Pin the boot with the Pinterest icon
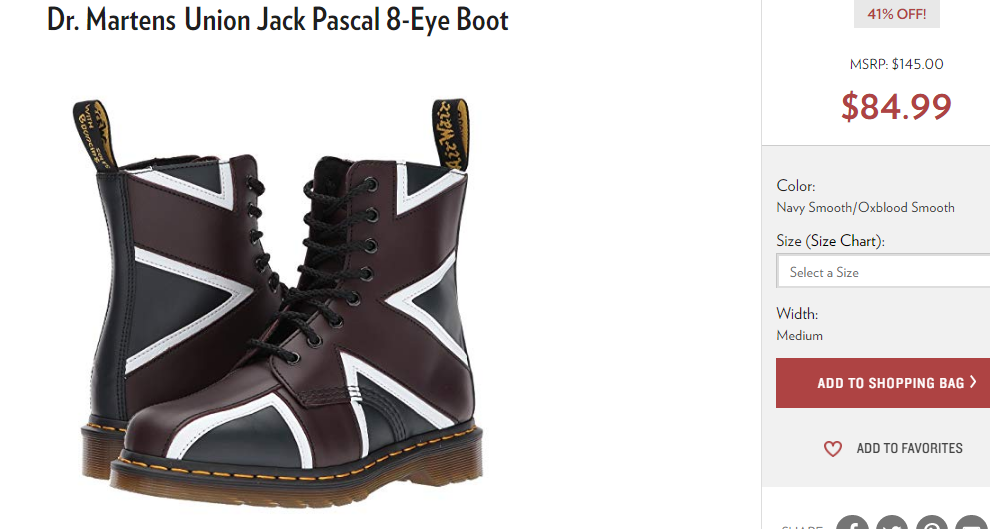 pyautogui.click(x=932, y=523)
